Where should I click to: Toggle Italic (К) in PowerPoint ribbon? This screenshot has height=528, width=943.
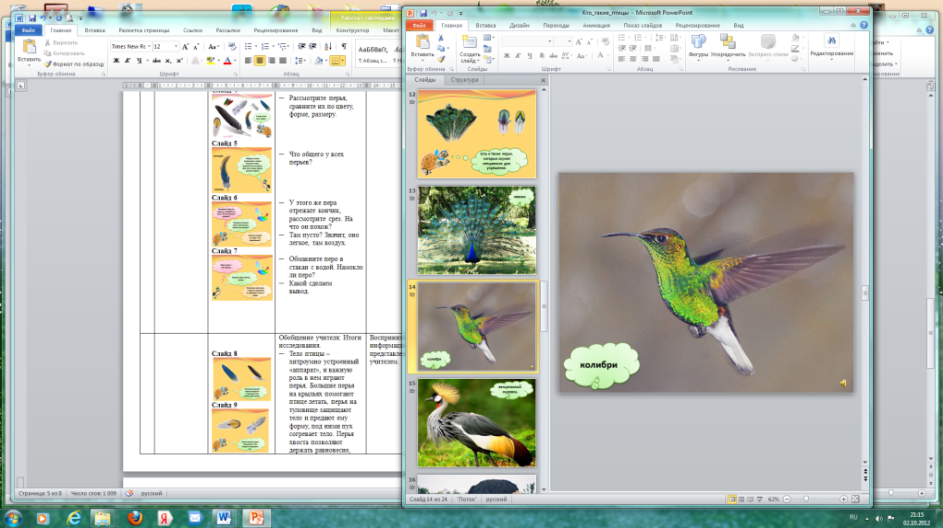pyautogui.click(x=518, y=55)
